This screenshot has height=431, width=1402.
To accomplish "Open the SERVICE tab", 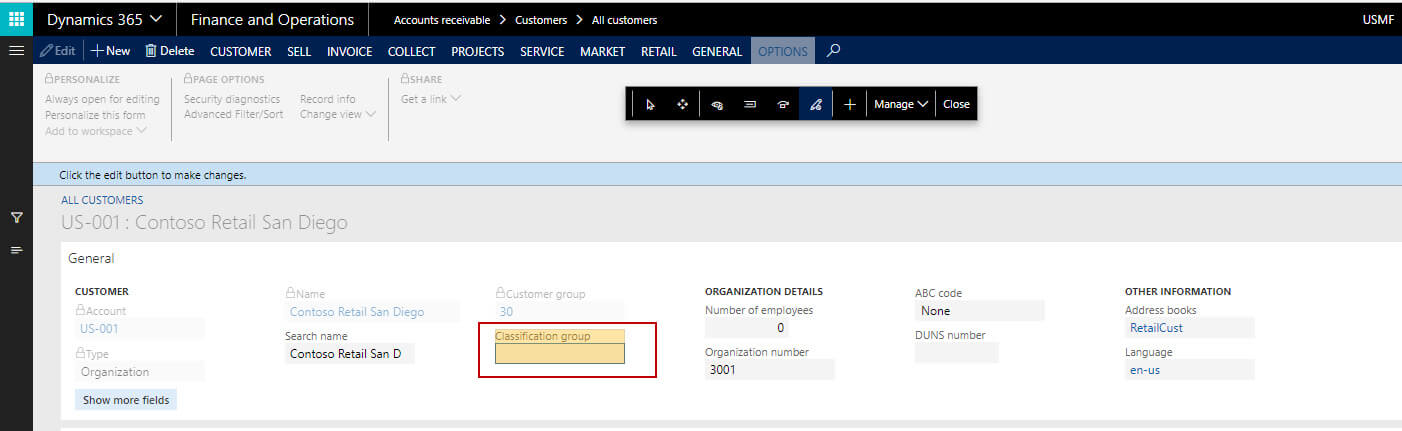I will [x=542, y=51].
